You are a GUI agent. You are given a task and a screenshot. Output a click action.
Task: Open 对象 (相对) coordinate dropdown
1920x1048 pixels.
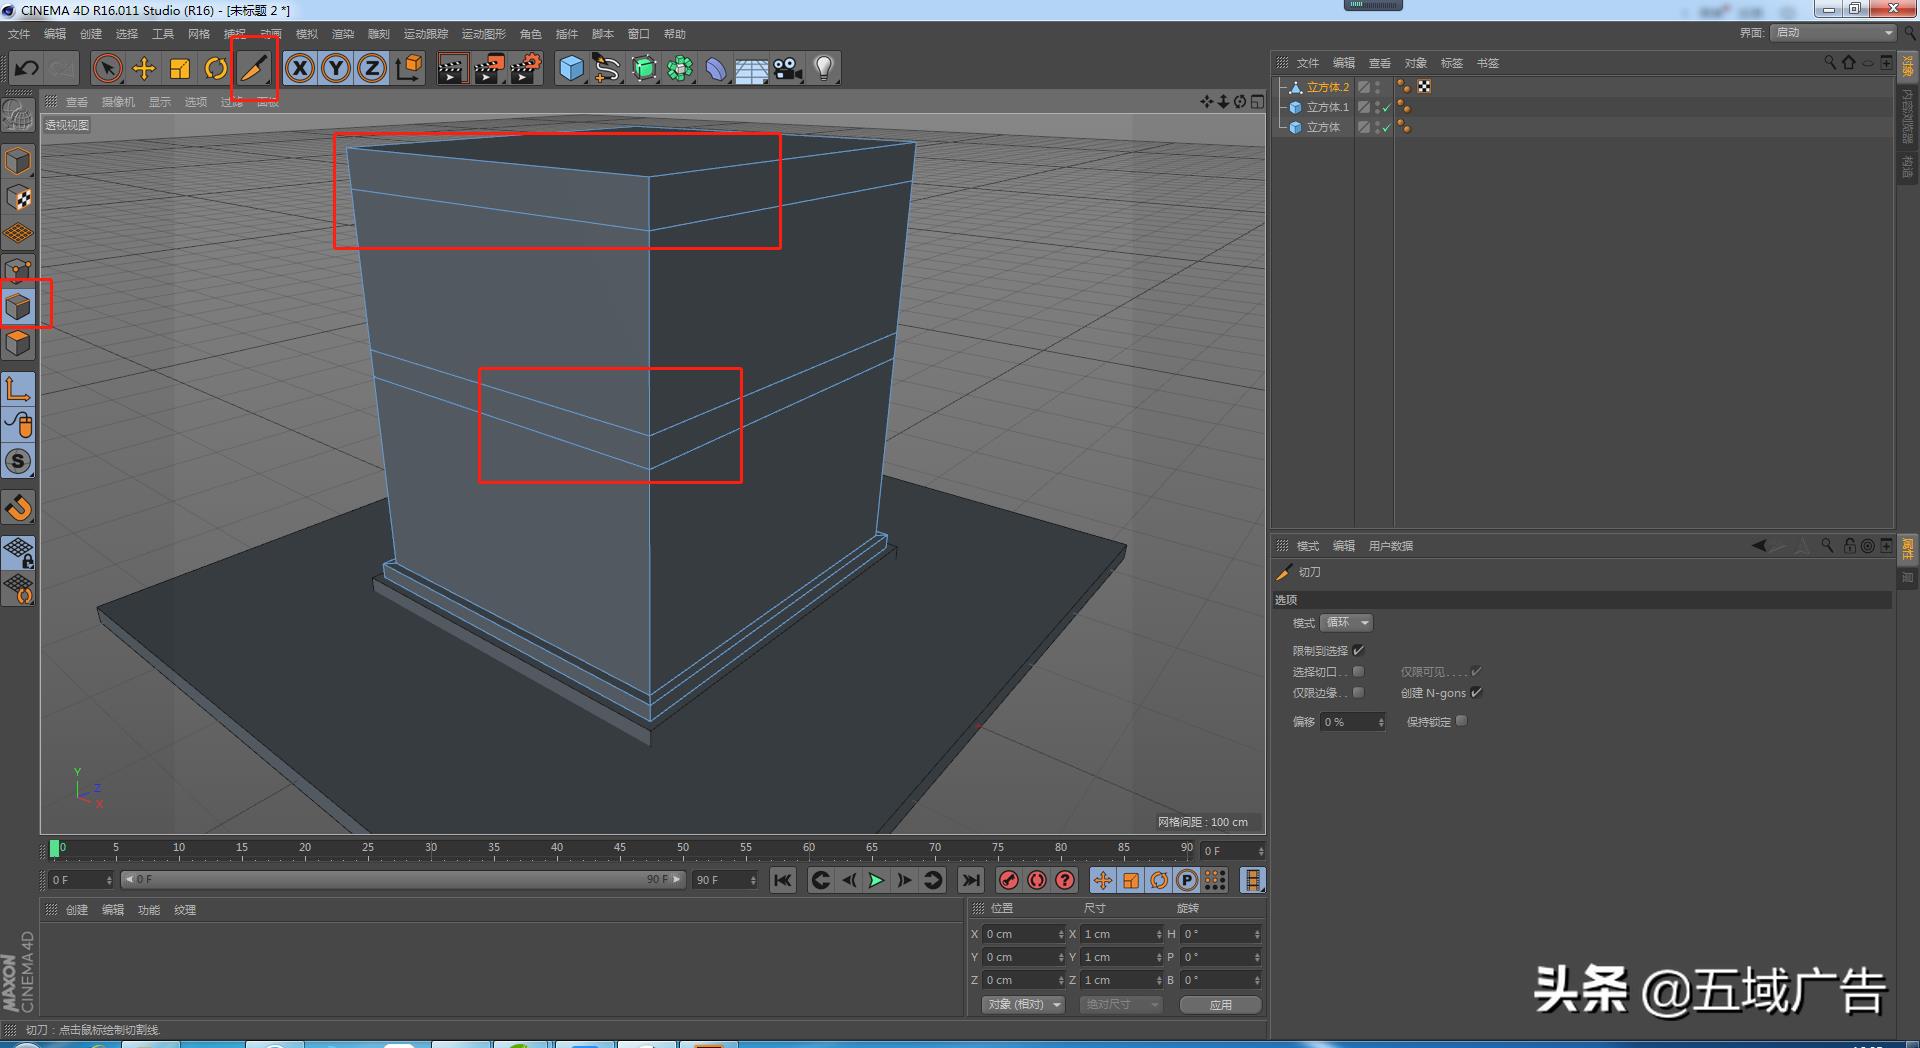coord(1023,1004)
